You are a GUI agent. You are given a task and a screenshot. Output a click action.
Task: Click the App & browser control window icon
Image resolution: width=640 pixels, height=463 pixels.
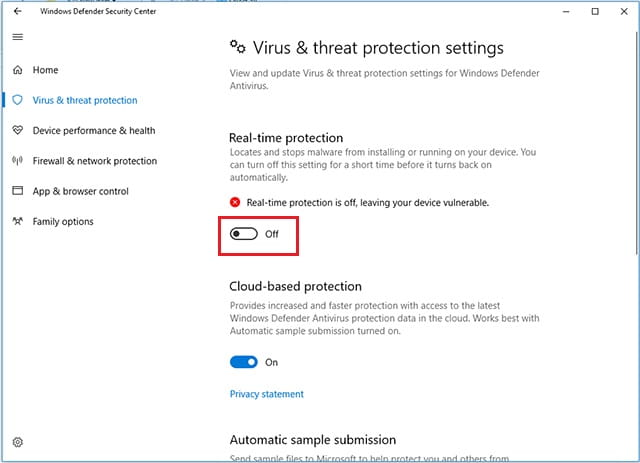click(x=18, y=191)
